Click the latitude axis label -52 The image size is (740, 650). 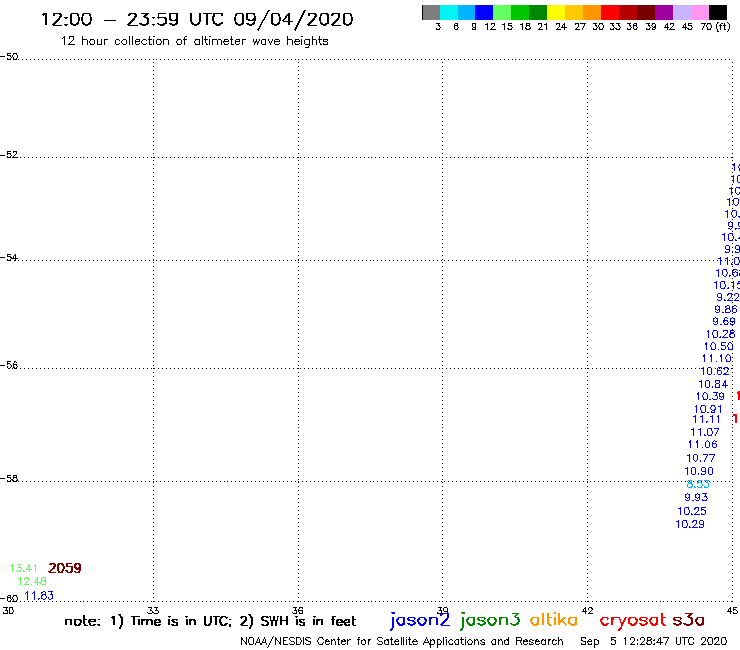click(9, 155)
